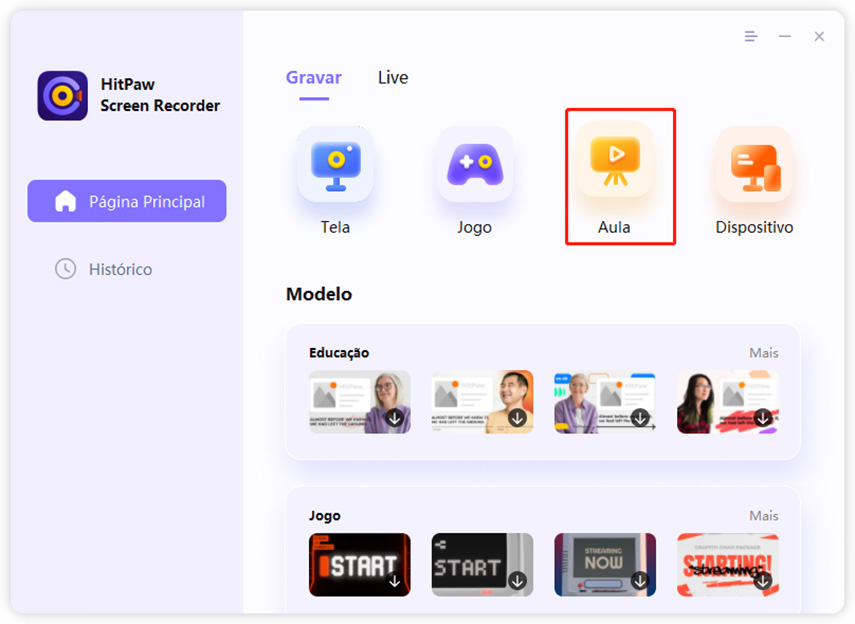
Task: Select the Streaming NOW game template
Action: [605, 565]
